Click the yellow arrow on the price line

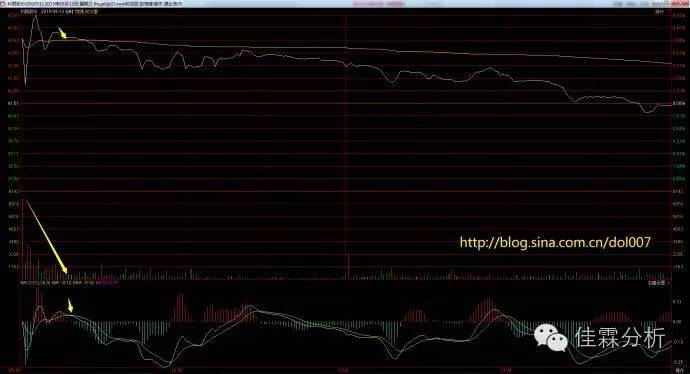click(x=62, y=33)
